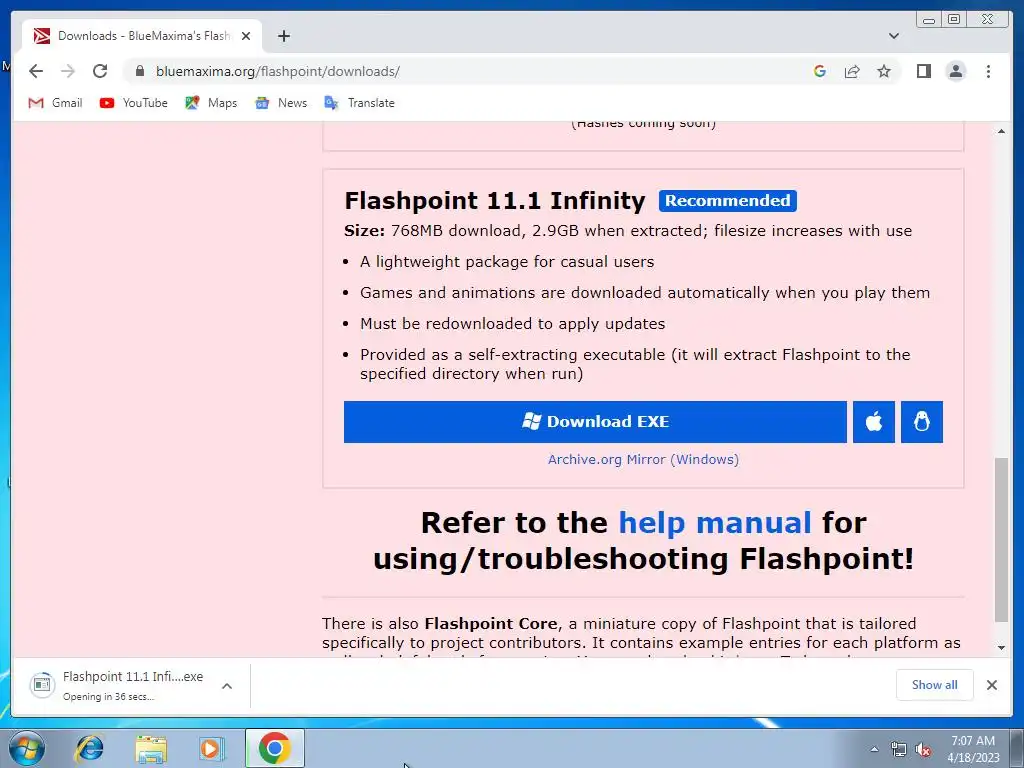Open Windows Explorer from taskbar
Screen dimensions: 1024x768
(x=151, y=748)
